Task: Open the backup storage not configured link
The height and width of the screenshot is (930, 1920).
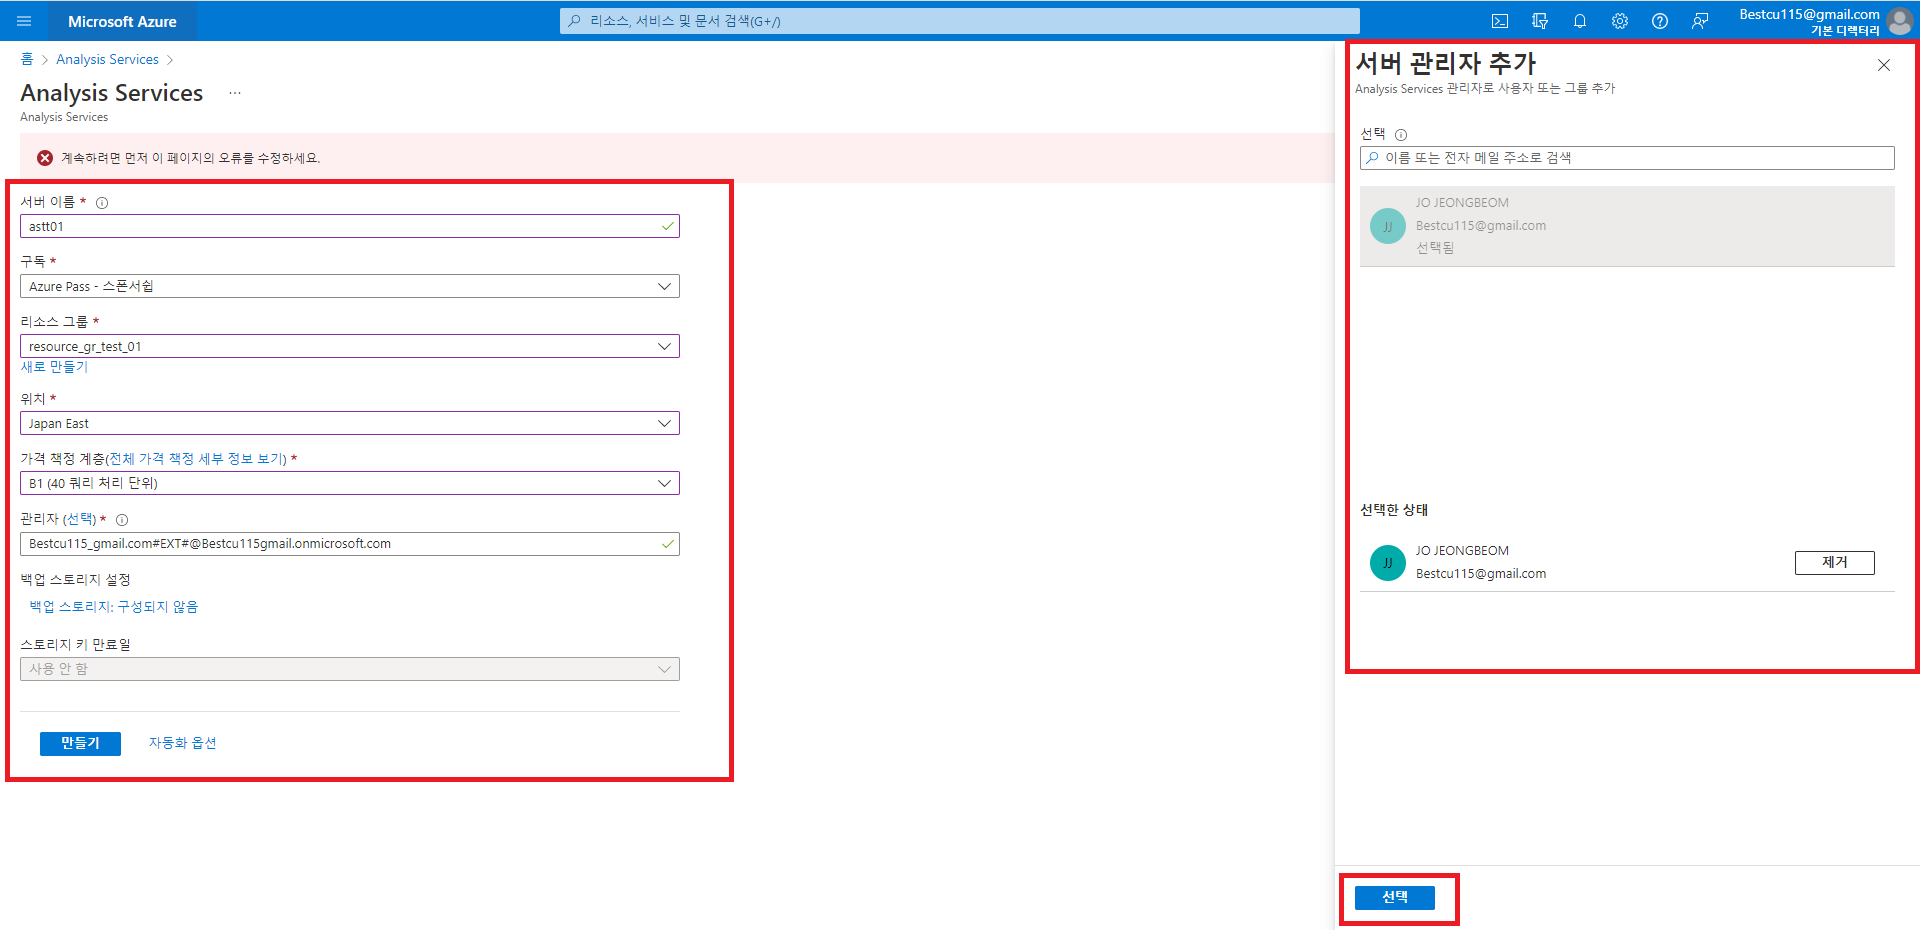Action: (x=114, y=607)
